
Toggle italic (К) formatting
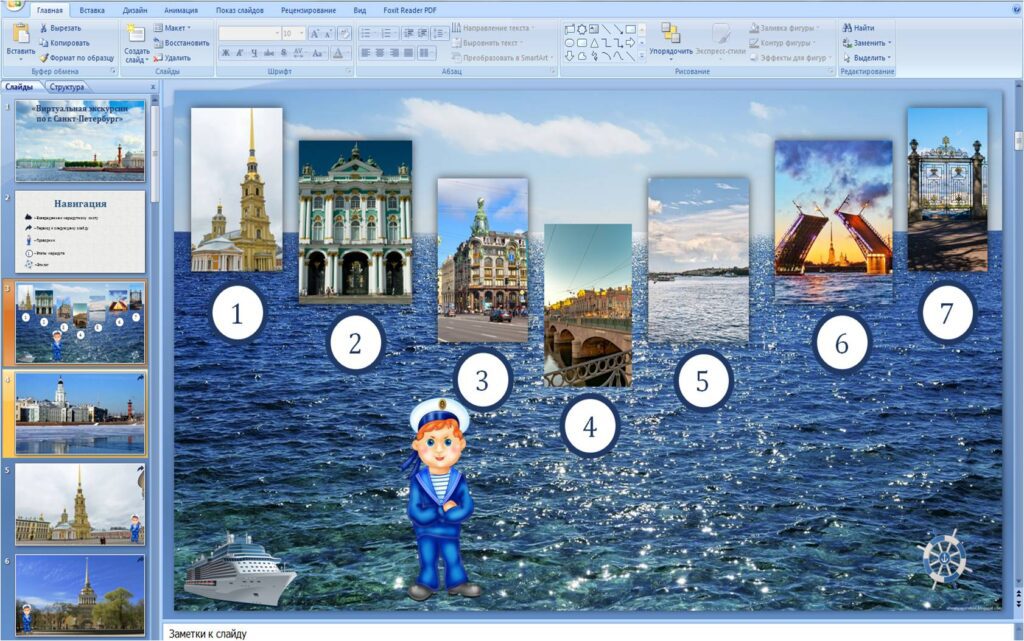(x=241, y=52)
